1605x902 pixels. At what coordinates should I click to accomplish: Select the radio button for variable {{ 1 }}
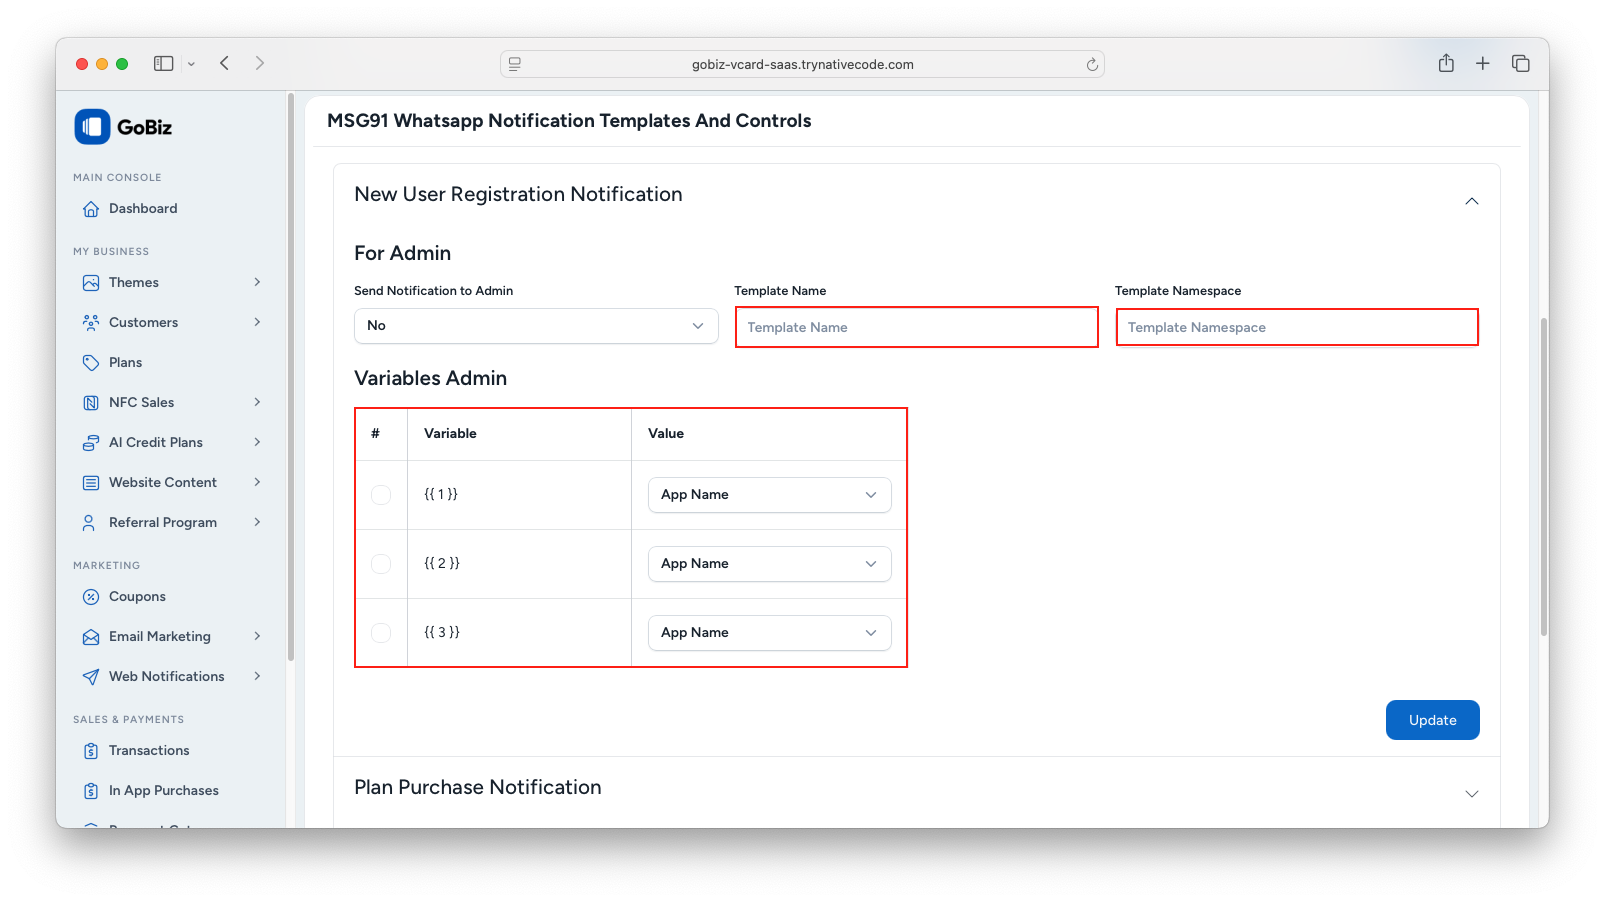pyautogui.click(x=381, y=495)
